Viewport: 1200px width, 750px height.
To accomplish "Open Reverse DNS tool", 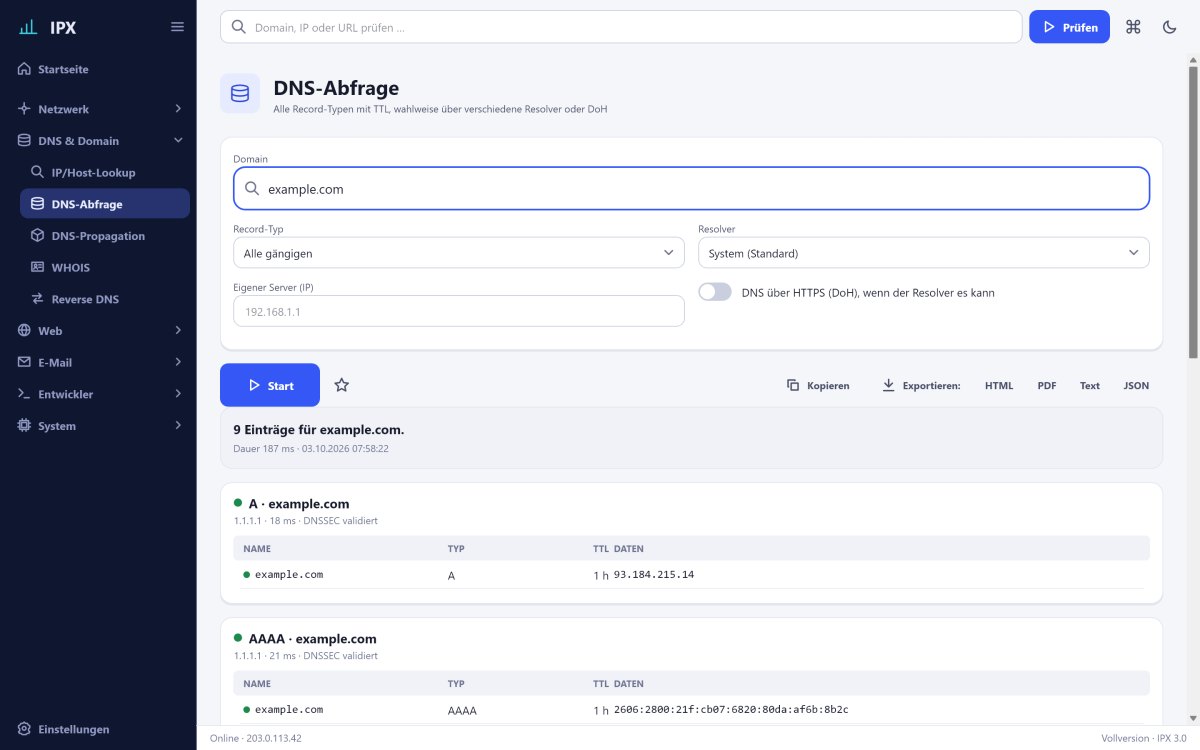I will pos(105,299).
